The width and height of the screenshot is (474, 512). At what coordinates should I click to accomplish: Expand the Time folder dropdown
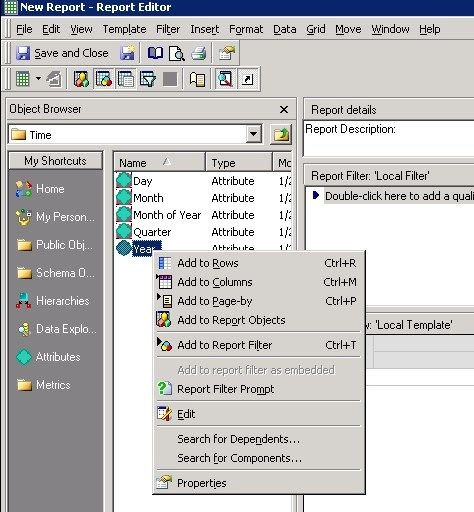pyautogui.click(x=254, y=134)
